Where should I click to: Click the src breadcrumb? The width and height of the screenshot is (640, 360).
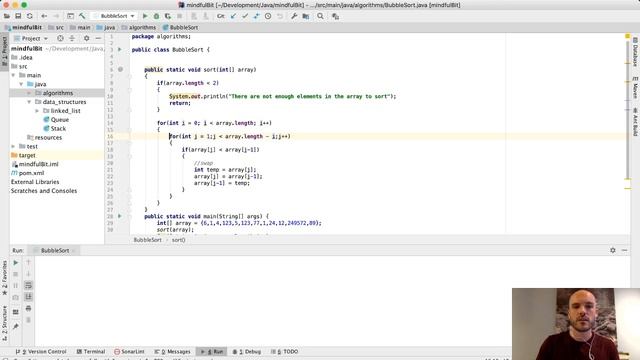(x=56, y=27)
